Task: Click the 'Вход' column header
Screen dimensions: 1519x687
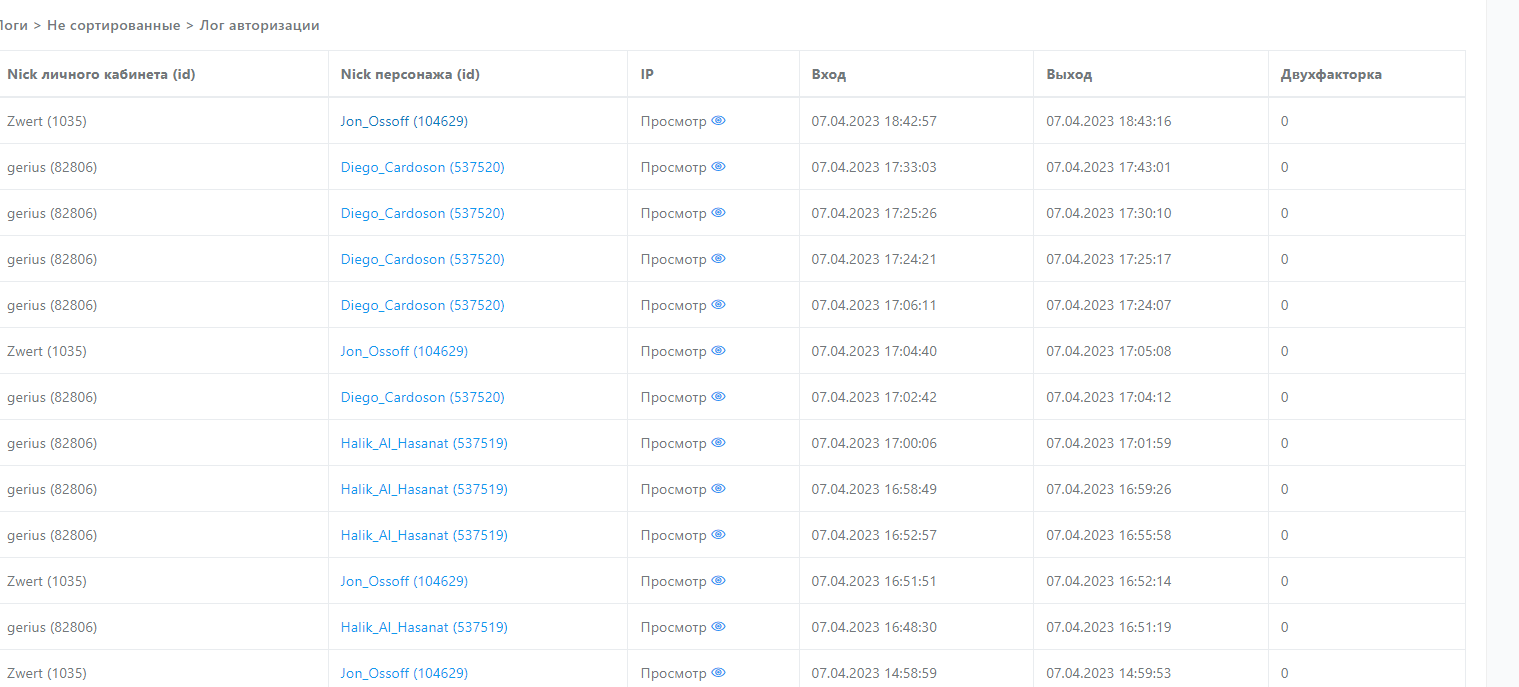Action: (828, 74)
